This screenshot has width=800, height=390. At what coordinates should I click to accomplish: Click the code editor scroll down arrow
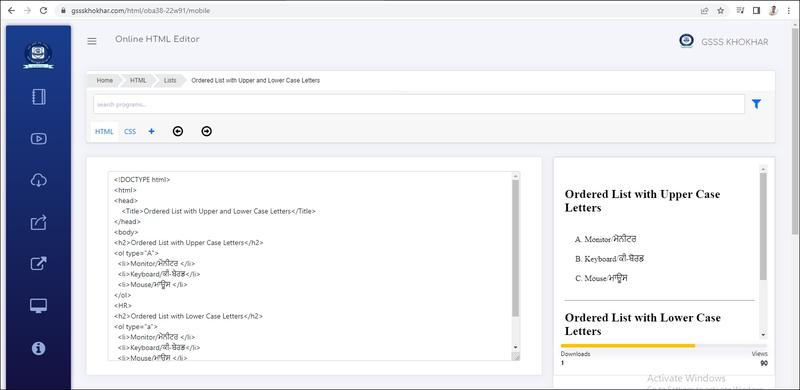pos(516,347)
